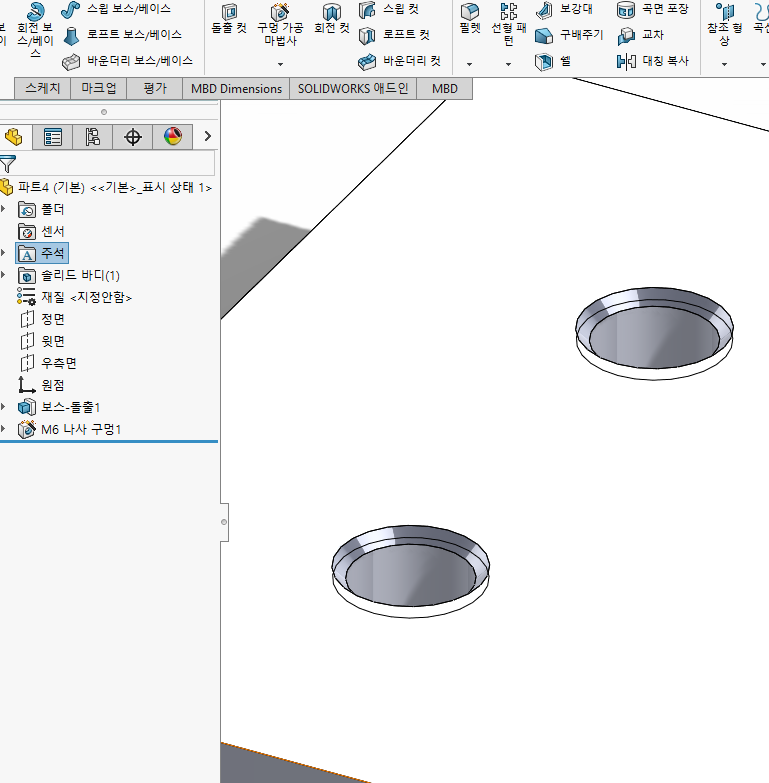Open Hole Wizard dropdown arrow
This screenshot has width=769, height=783.
(280, 64)
